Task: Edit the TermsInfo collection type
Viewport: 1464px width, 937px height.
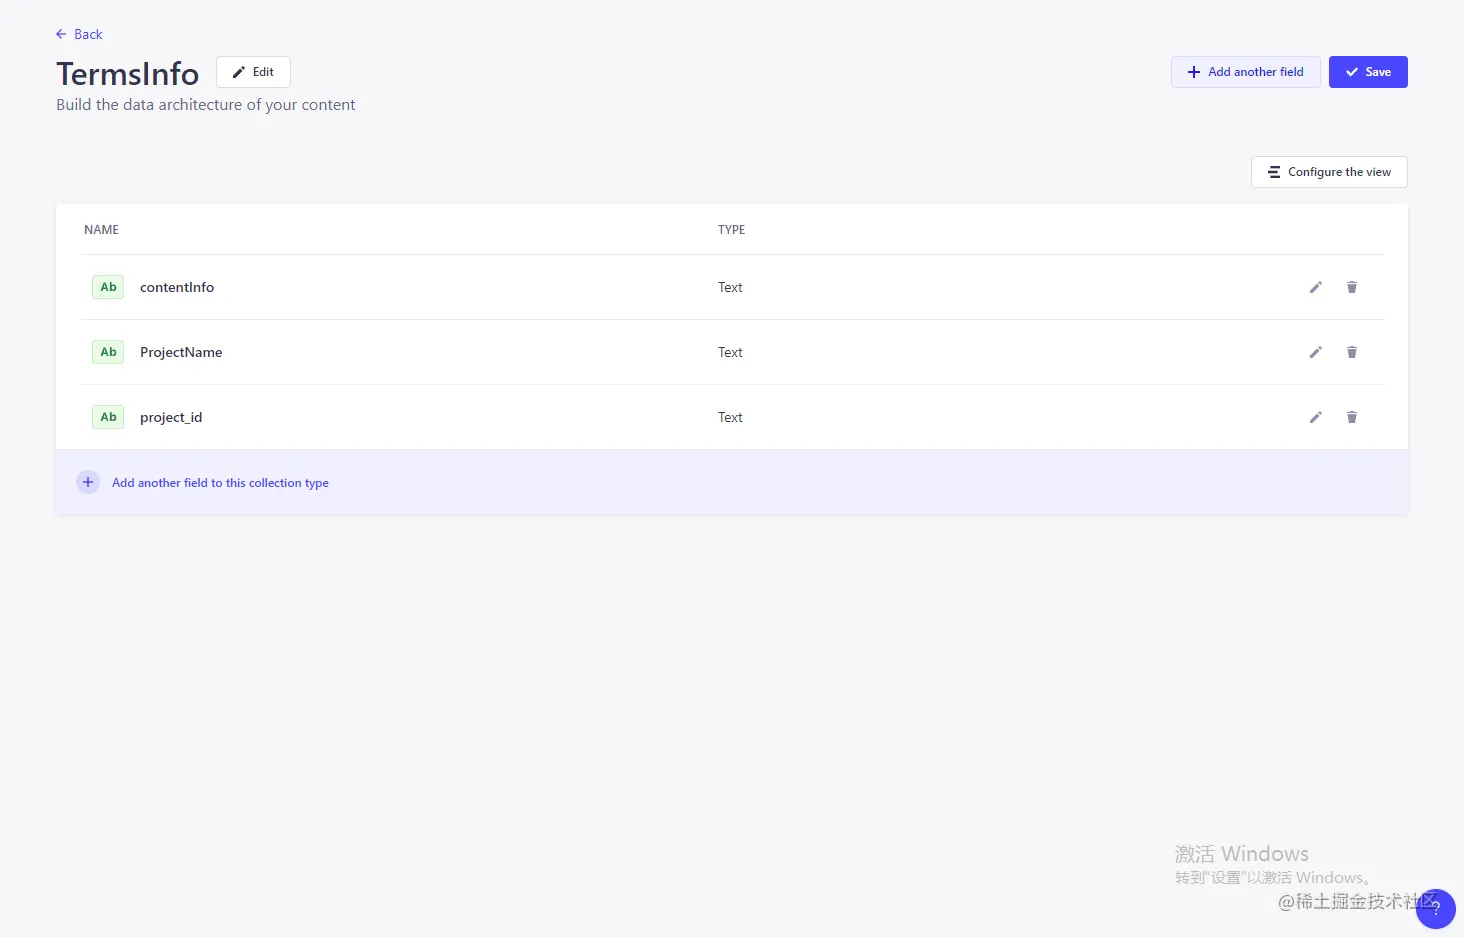Action: (x=253, y=72)
